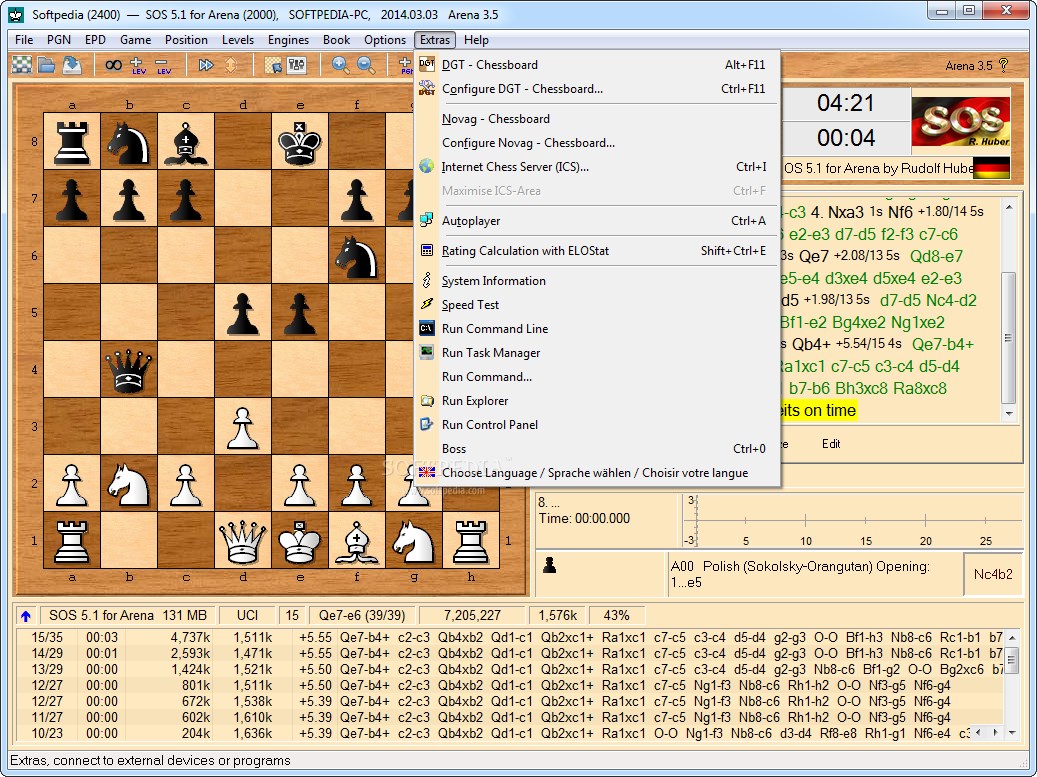Click the black knight on f6
Viewport: 1037px width, 777px height.
(356, 257)
